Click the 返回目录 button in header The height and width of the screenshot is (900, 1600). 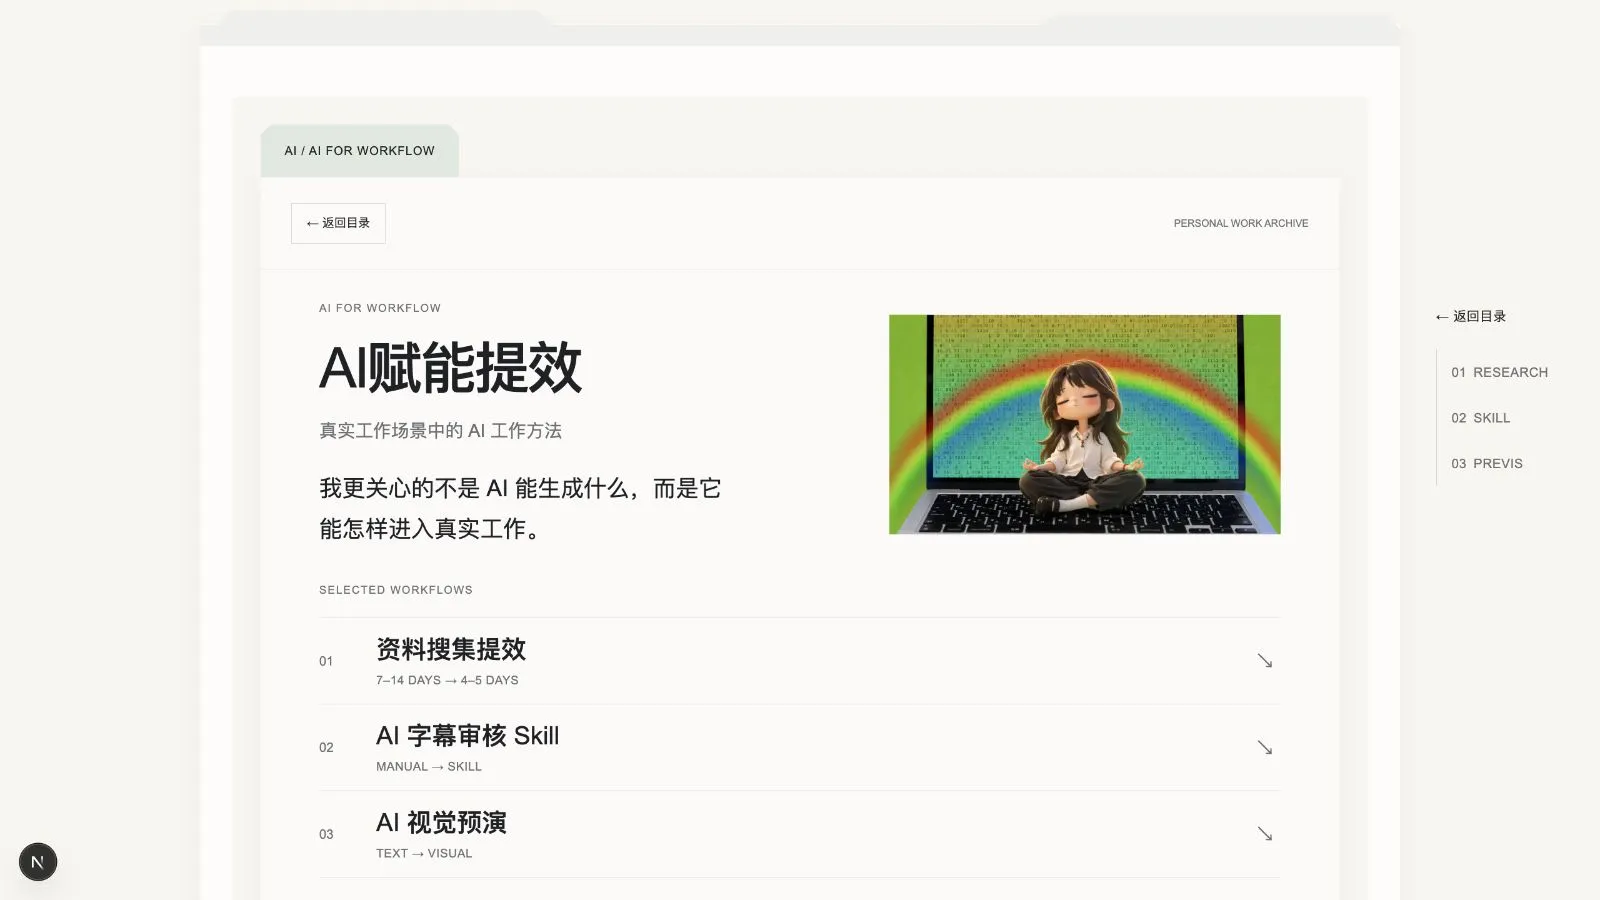click(x=338, y=223)
